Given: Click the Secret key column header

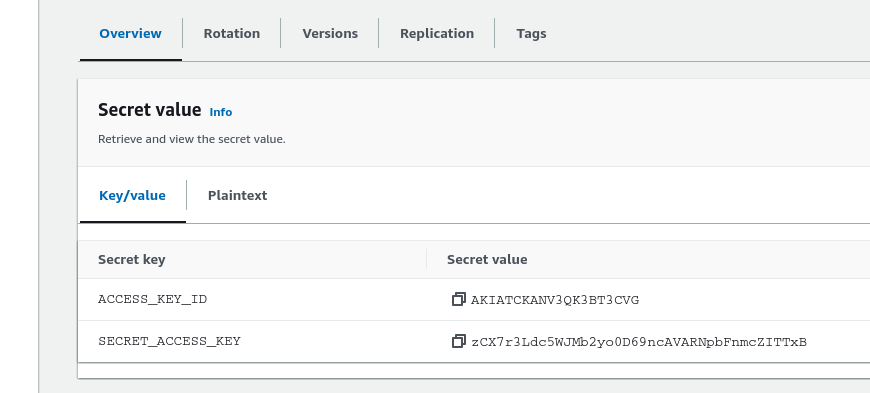Looking at the screenshot, I should [131, 259].
